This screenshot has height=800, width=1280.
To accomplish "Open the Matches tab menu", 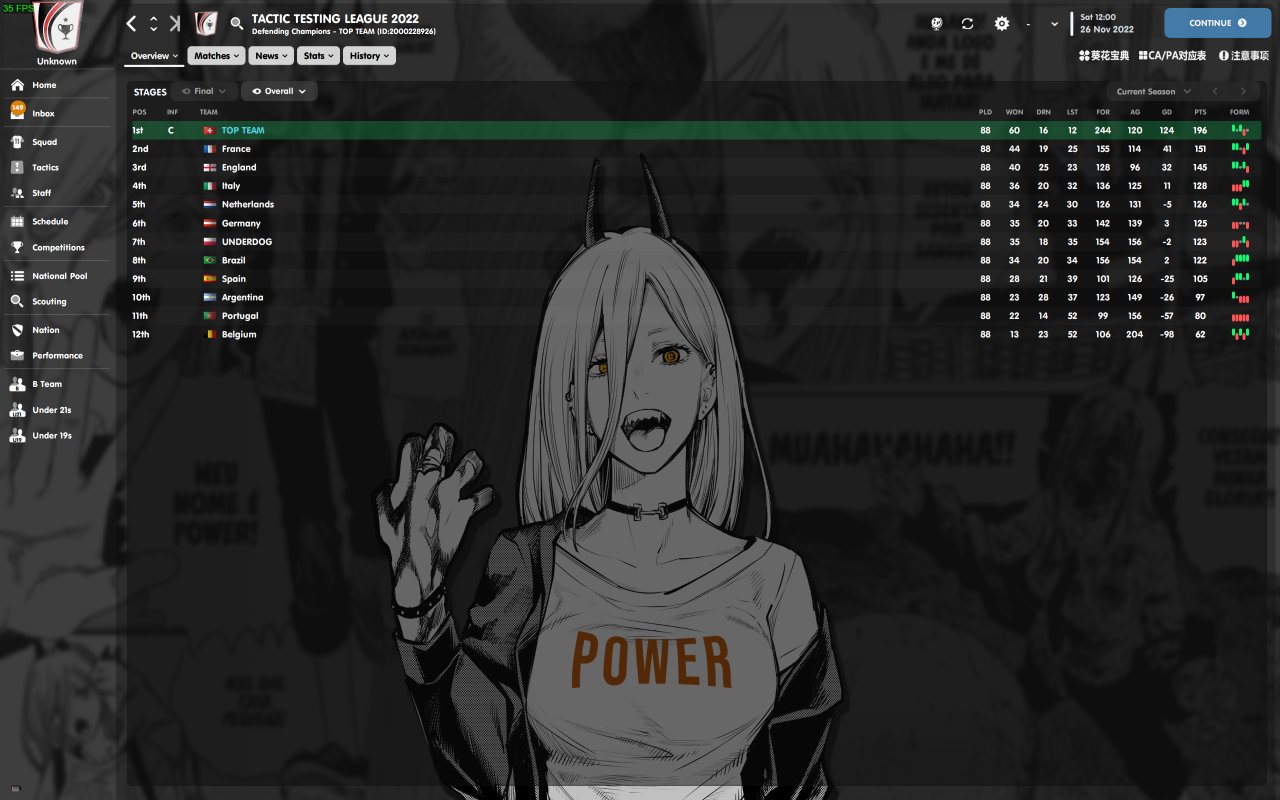I will 216,56.
